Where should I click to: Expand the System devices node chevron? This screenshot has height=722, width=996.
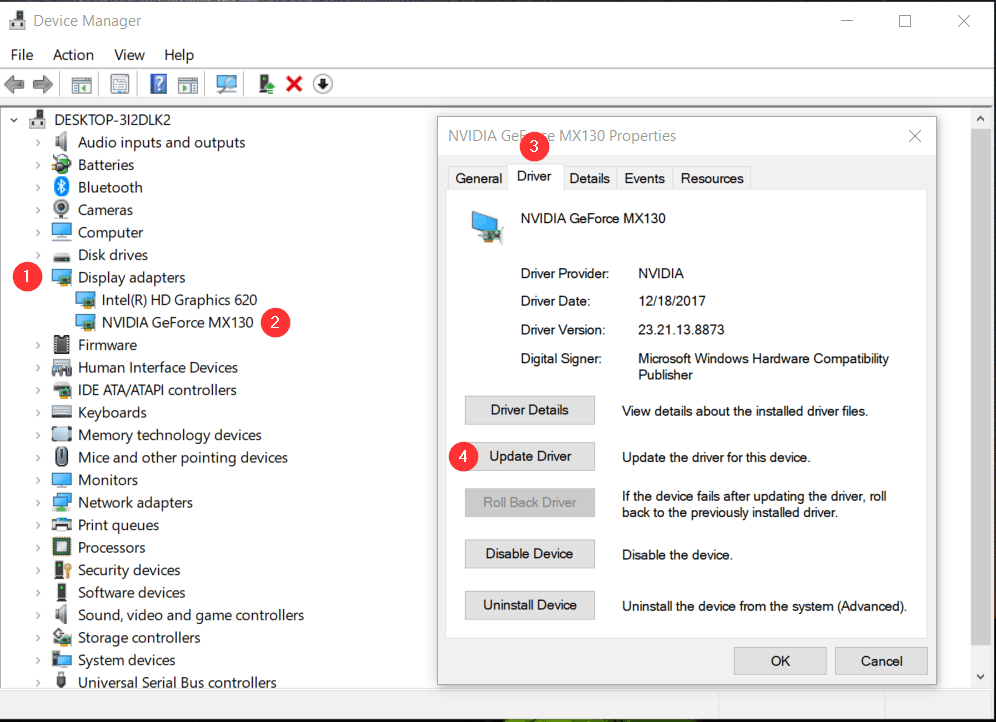click(38, 660)
